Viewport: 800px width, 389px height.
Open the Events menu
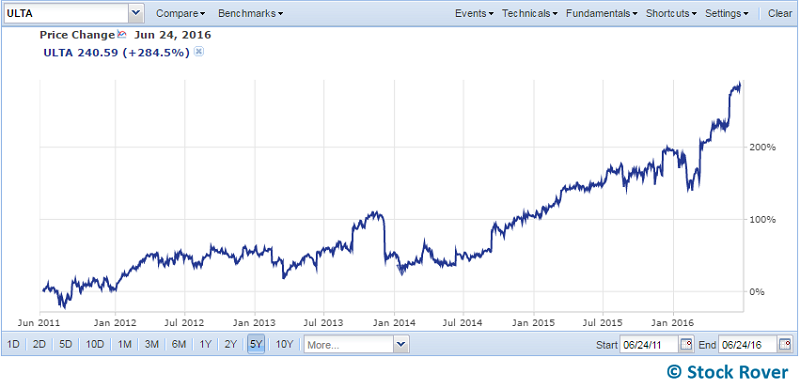pyautogui.click(x=474, y=13)
